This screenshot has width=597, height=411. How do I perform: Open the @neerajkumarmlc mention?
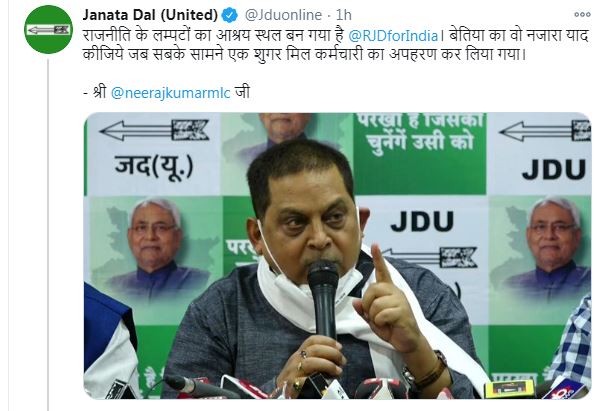click(x=171, y=93)
